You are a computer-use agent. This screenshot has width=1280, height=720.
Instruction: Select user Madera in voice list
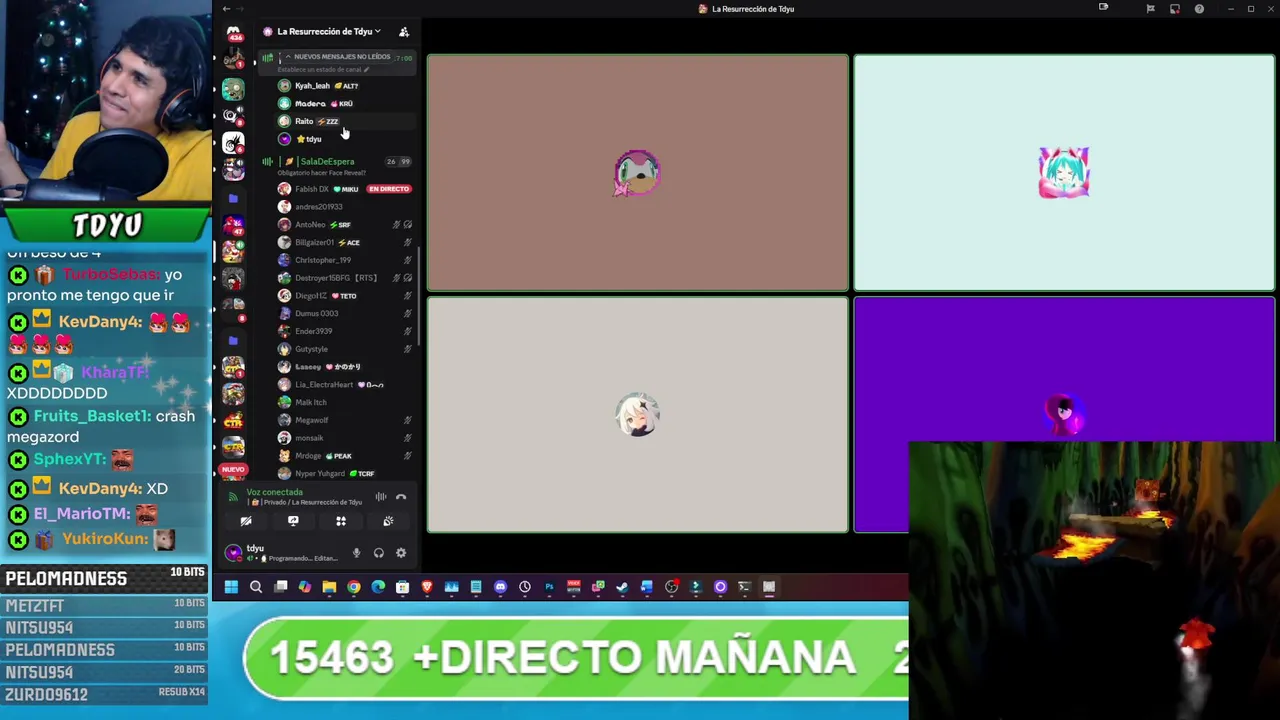click(x=310, y=104)
